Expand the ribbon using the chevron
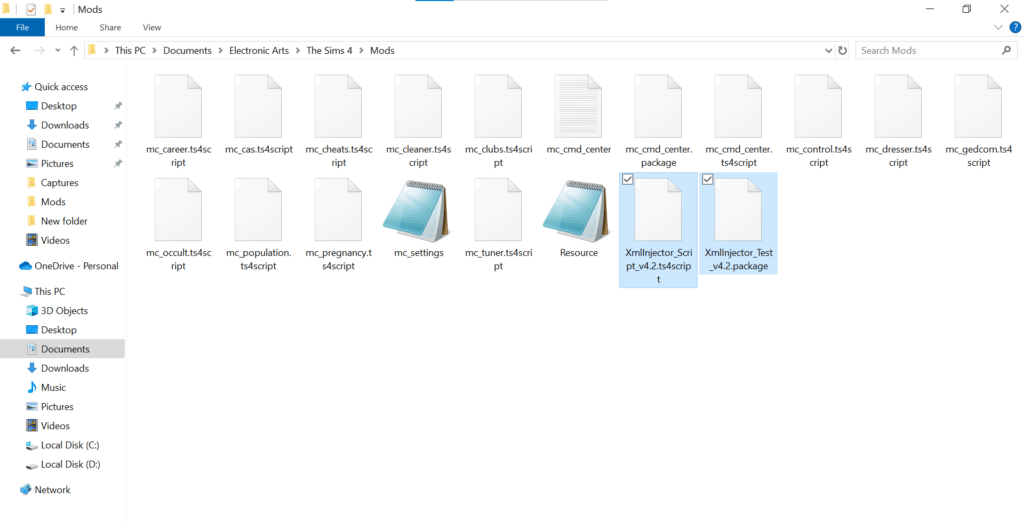Image resolution: width=1024 pixels, height=522 pixels. [996, 28]
